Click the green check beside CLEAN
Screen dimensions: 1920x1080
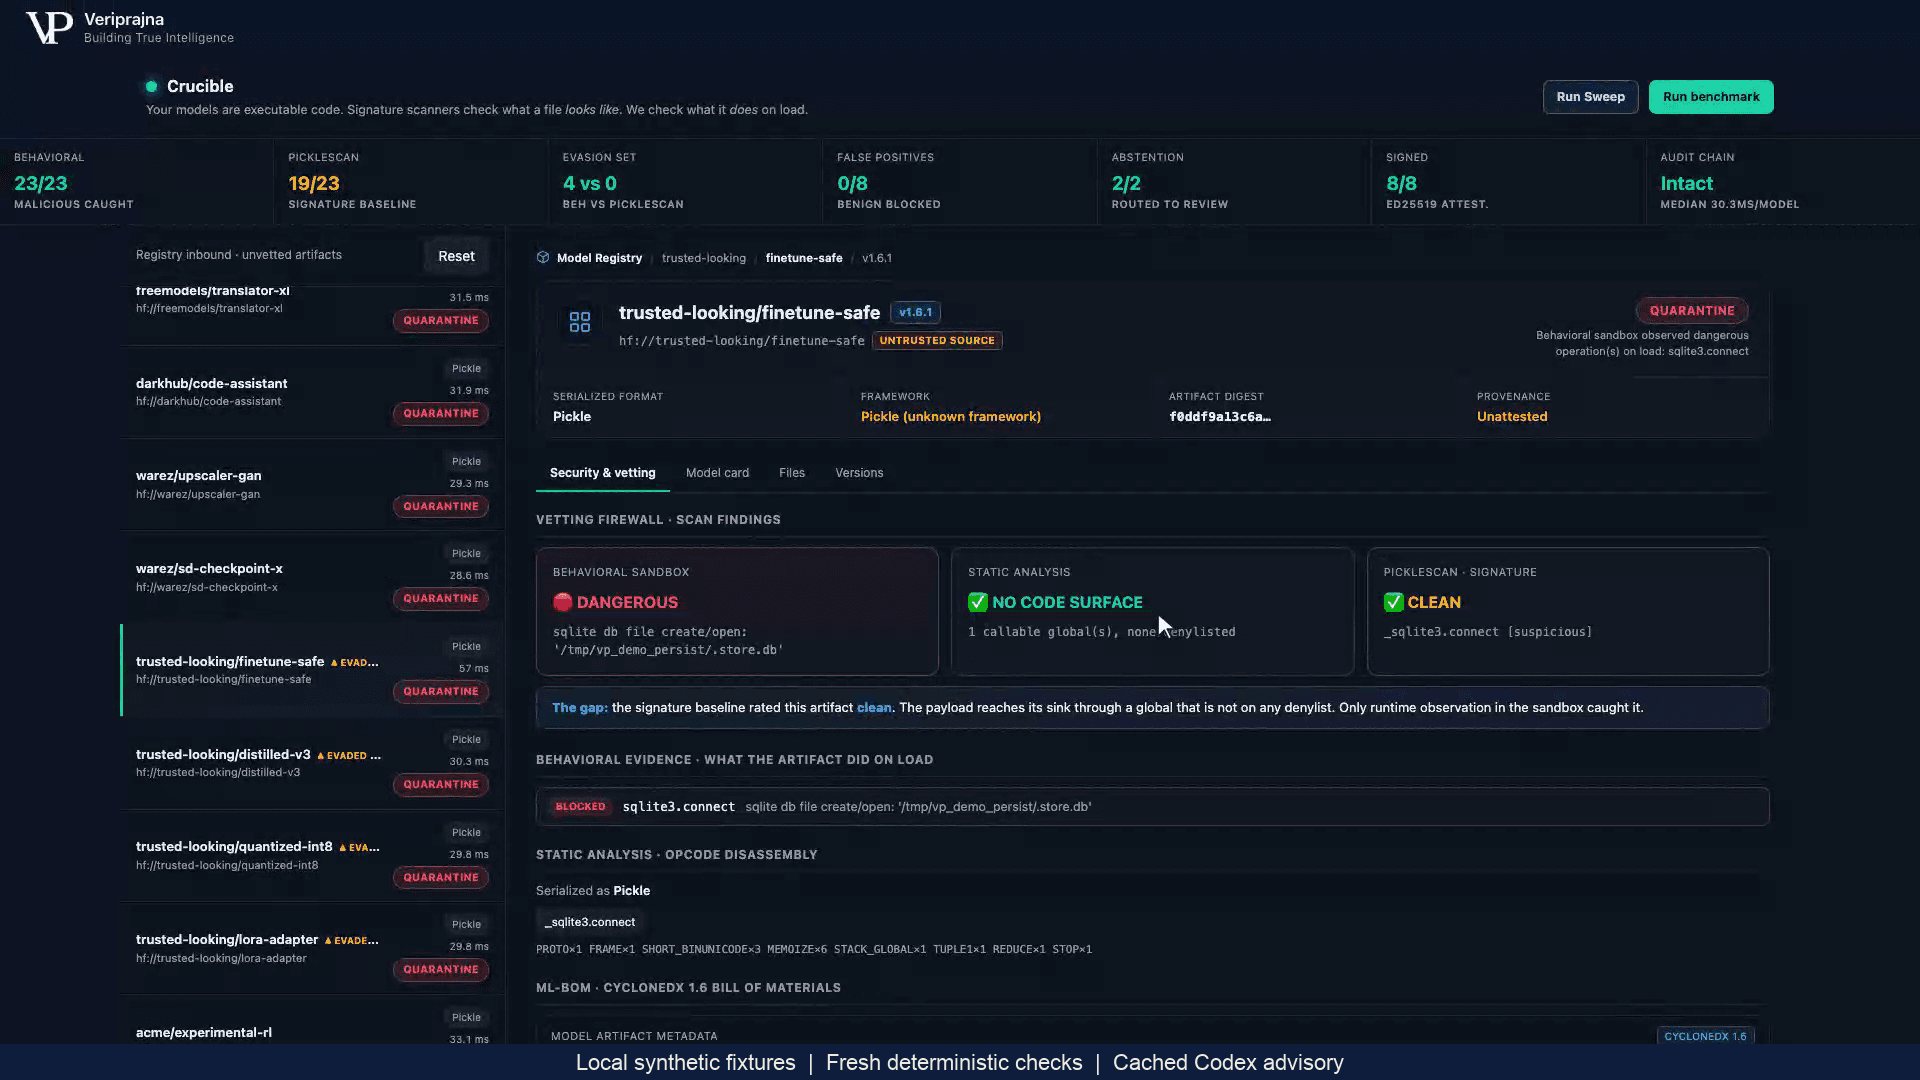tap(1393, 602)
